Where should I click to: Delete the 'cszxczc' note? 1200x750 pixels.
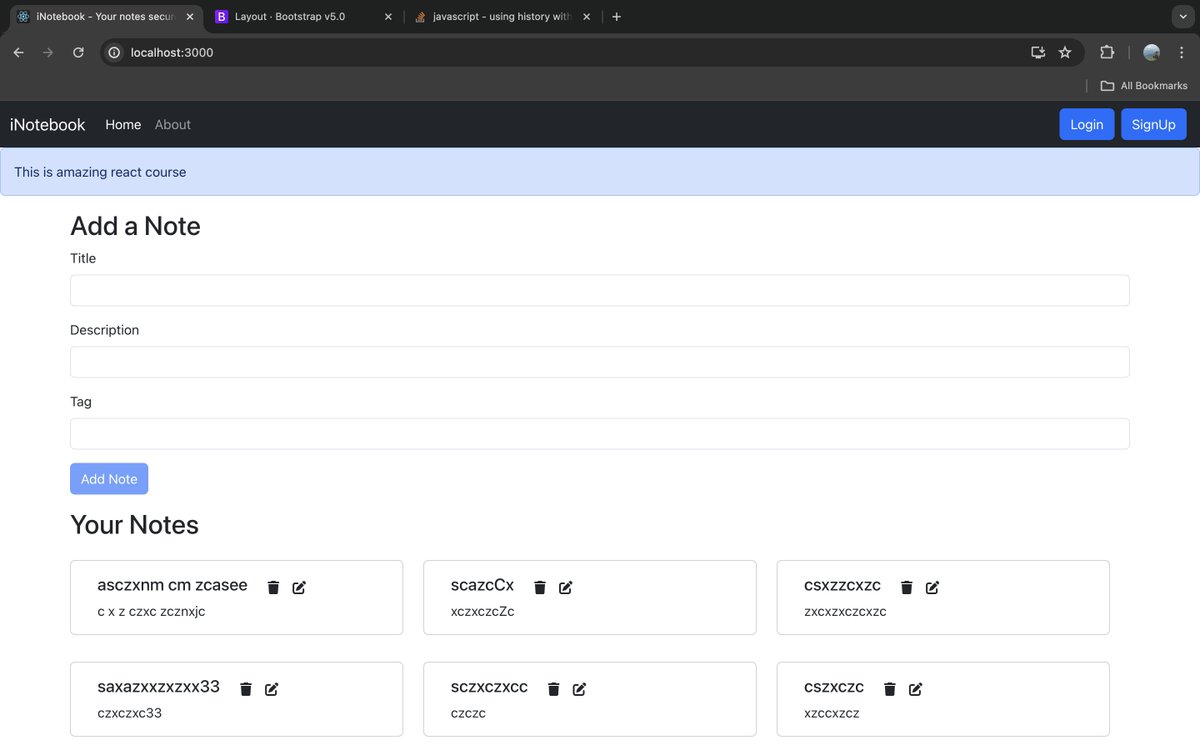coord(890,688)
